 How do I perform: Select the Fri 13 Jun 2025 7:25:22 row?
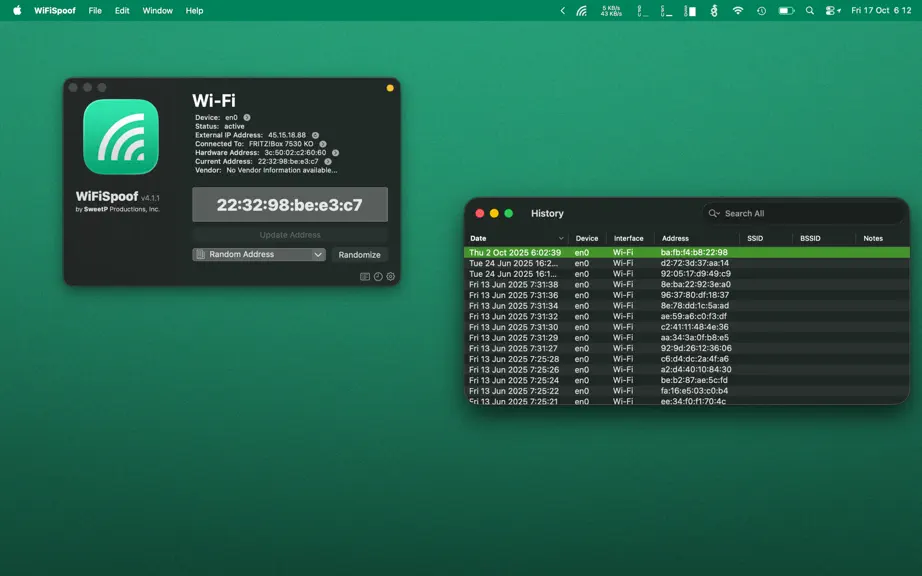(687, 391)
